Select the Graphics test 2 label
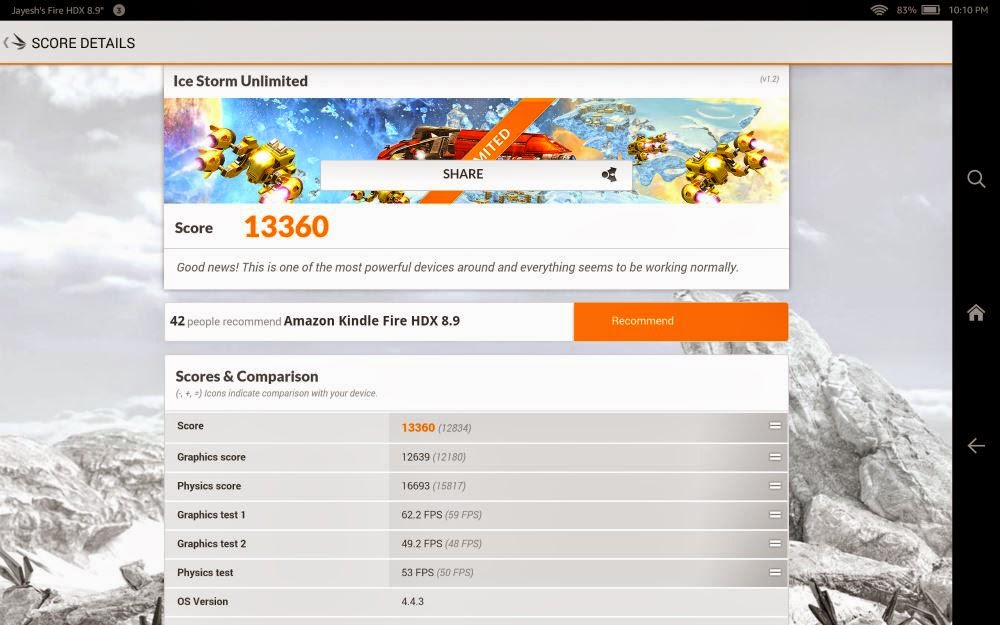Viewport: 1000px width, 625px height. [x=212, y=543]
